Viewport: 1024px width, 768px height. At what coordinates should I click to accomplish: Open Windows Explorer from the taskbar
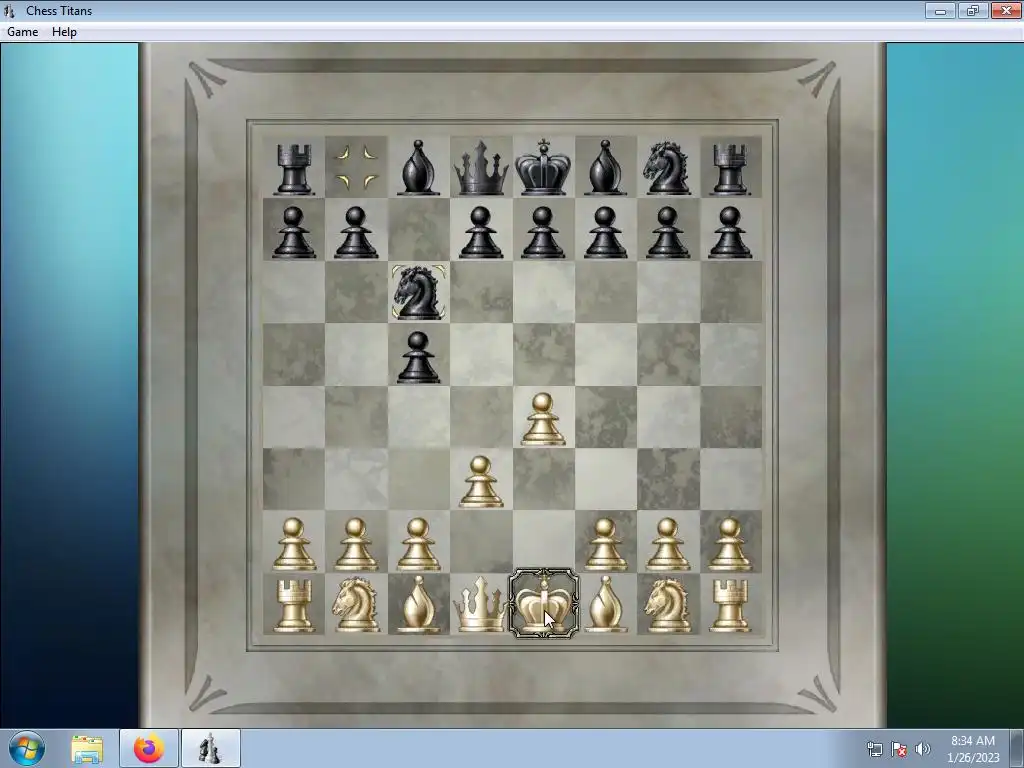(x=87, y=748)
